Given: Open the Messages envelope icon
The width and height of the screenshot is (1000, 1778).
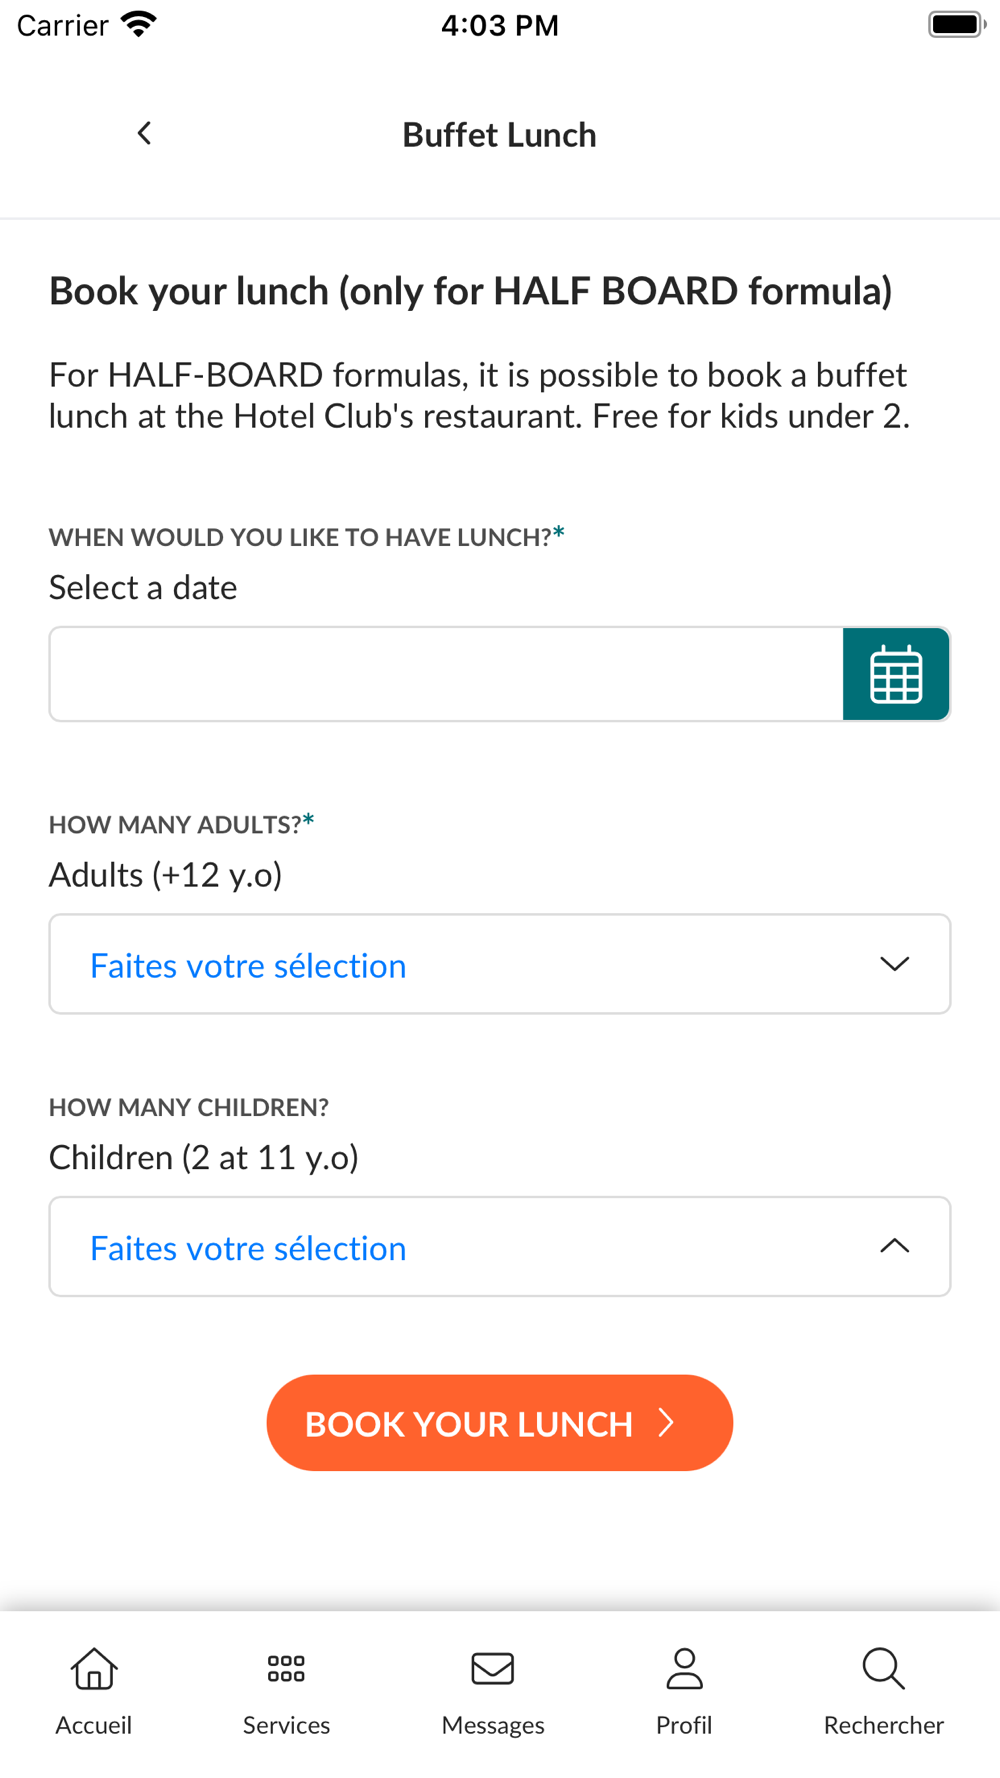Looking at the screenshot, I should click(x=493, y=1668).
